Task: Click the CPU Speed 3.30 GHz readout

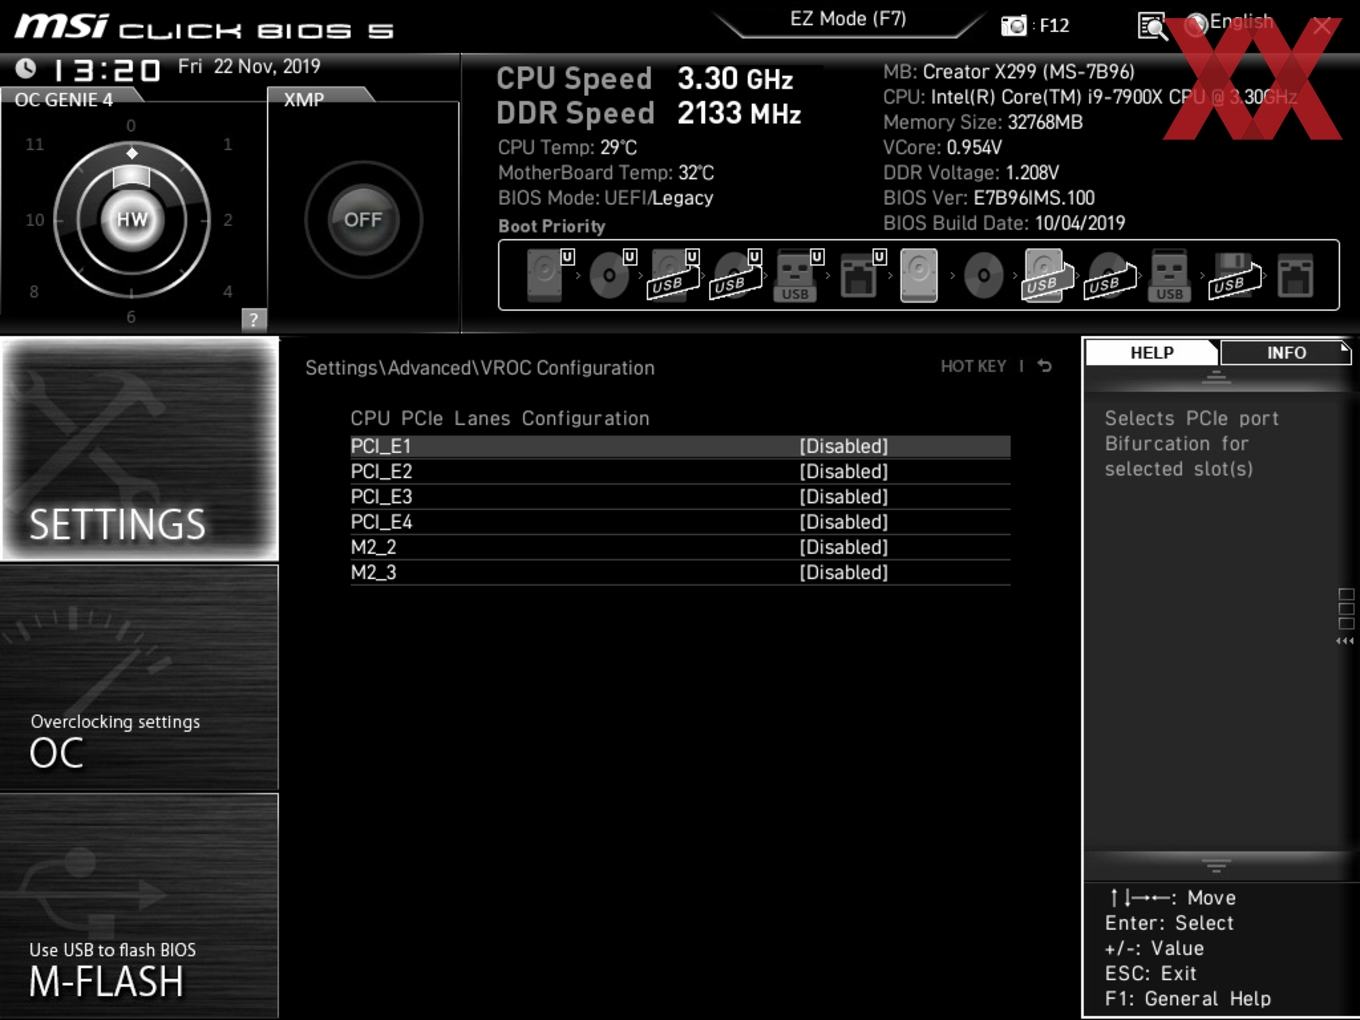Action: (x=645, y=79)
